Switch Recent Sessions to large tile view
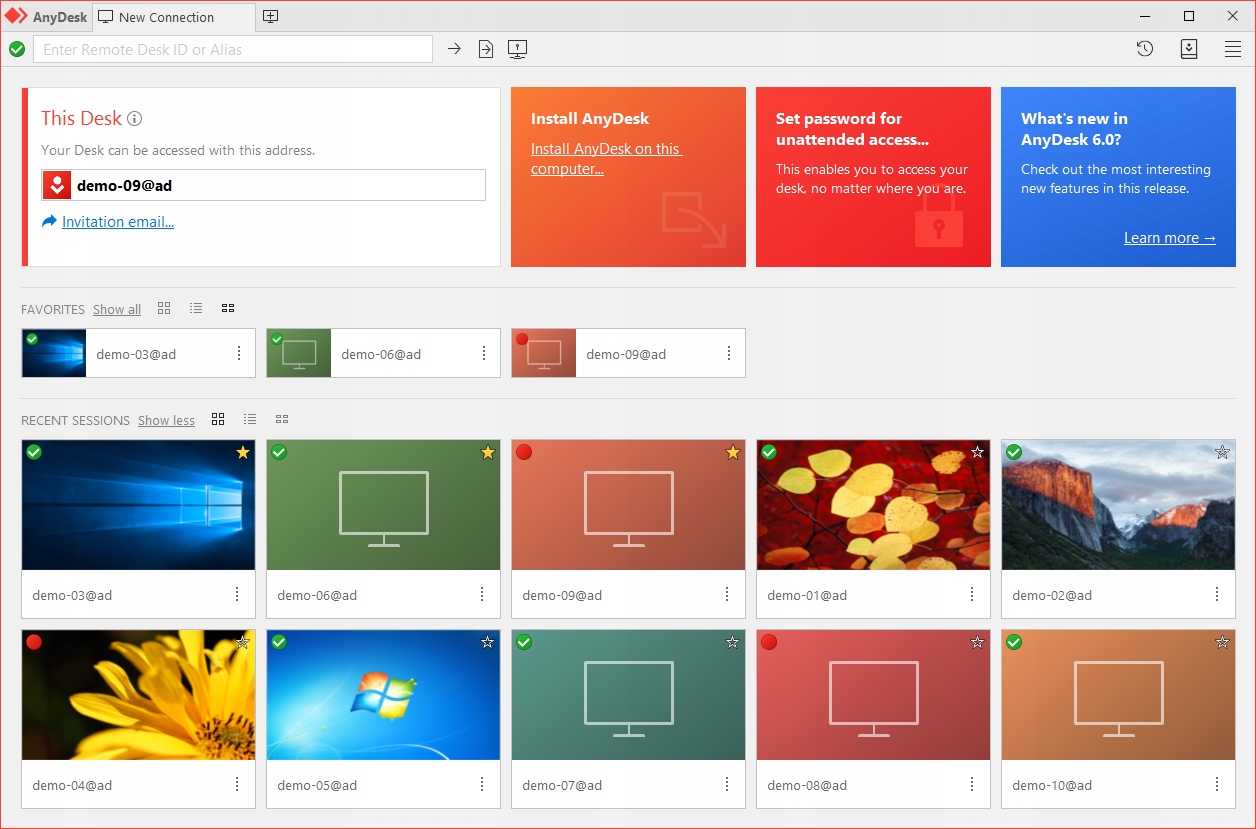Image resolution: width=1256 pixels, height=829 pixels. (x=218, y=420)
